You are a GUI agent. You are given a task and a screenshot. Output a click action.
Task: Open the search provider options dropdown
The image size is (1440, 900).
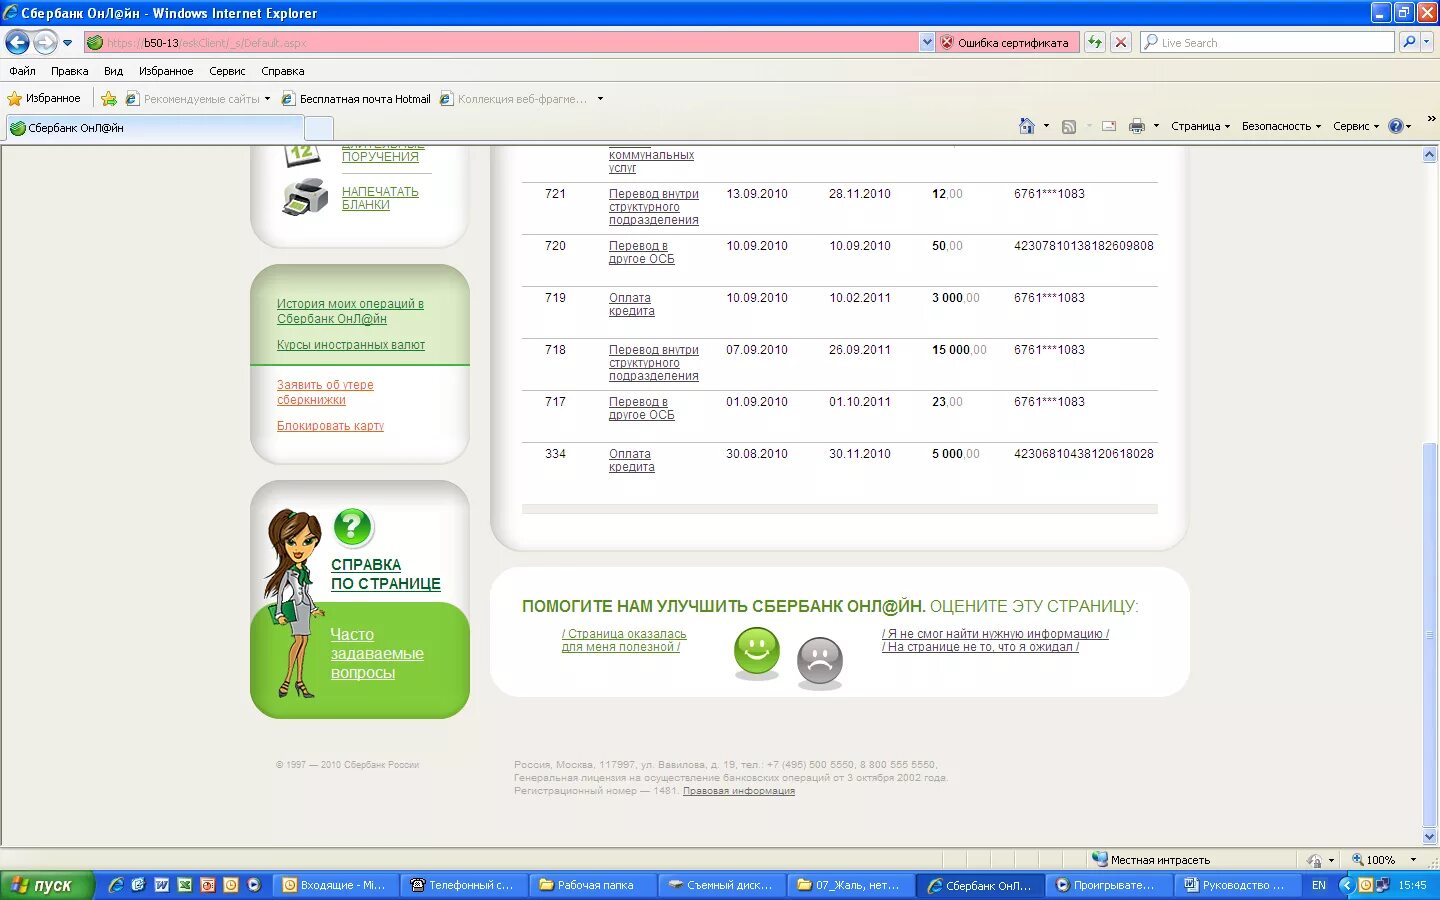click(1427, 43)
